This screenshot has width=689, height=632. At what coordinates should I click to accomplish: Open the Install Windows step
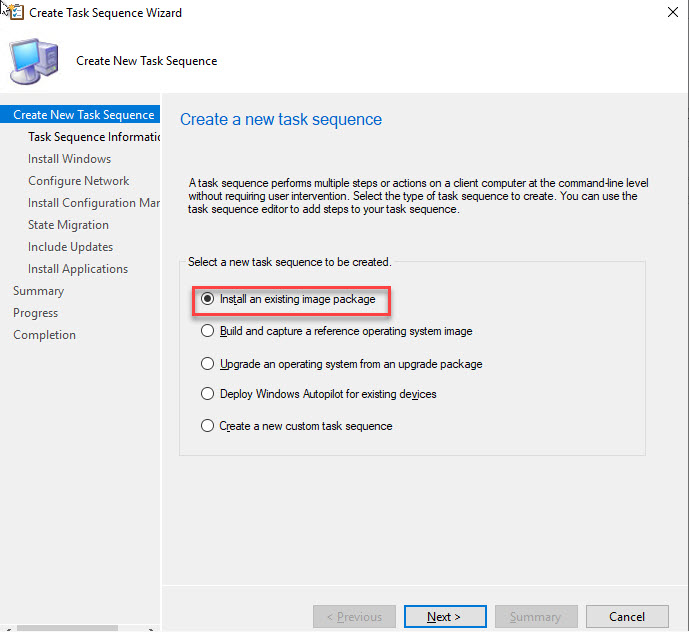[70, 159]
